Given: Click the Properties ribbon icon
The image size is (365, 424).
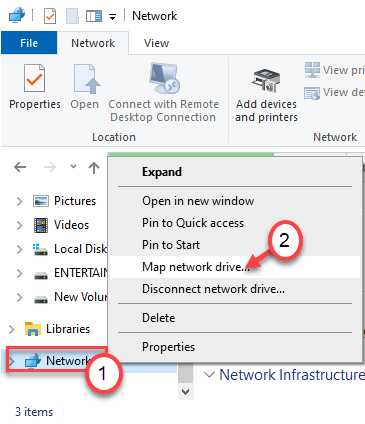Looking at the screenshot, I should pos(34,79).
